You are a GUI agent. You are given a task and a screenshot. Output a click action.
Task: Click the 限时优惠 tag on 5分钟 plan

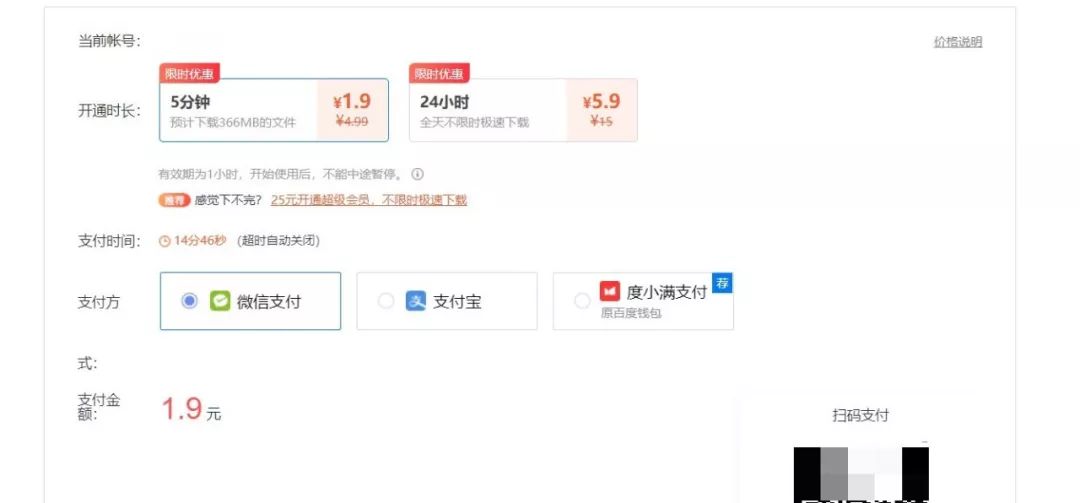coord(189,73)
